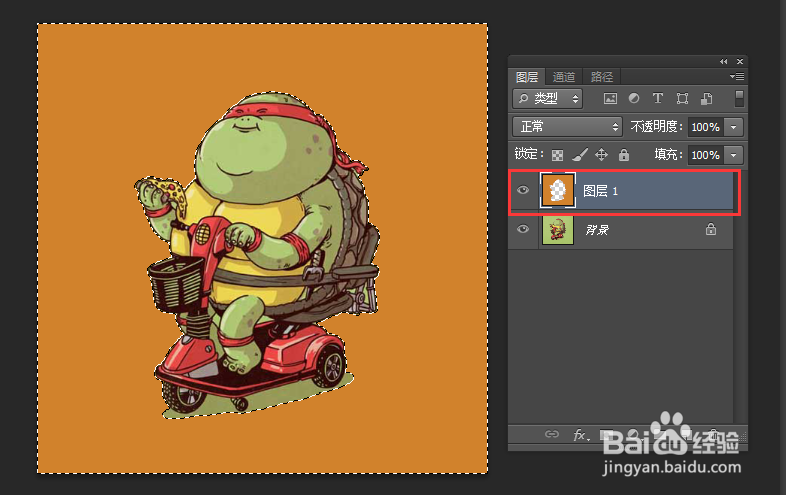Switch to the 图层 tab
Viewport: 786px width, 495px height.
(x=526, y=77)
